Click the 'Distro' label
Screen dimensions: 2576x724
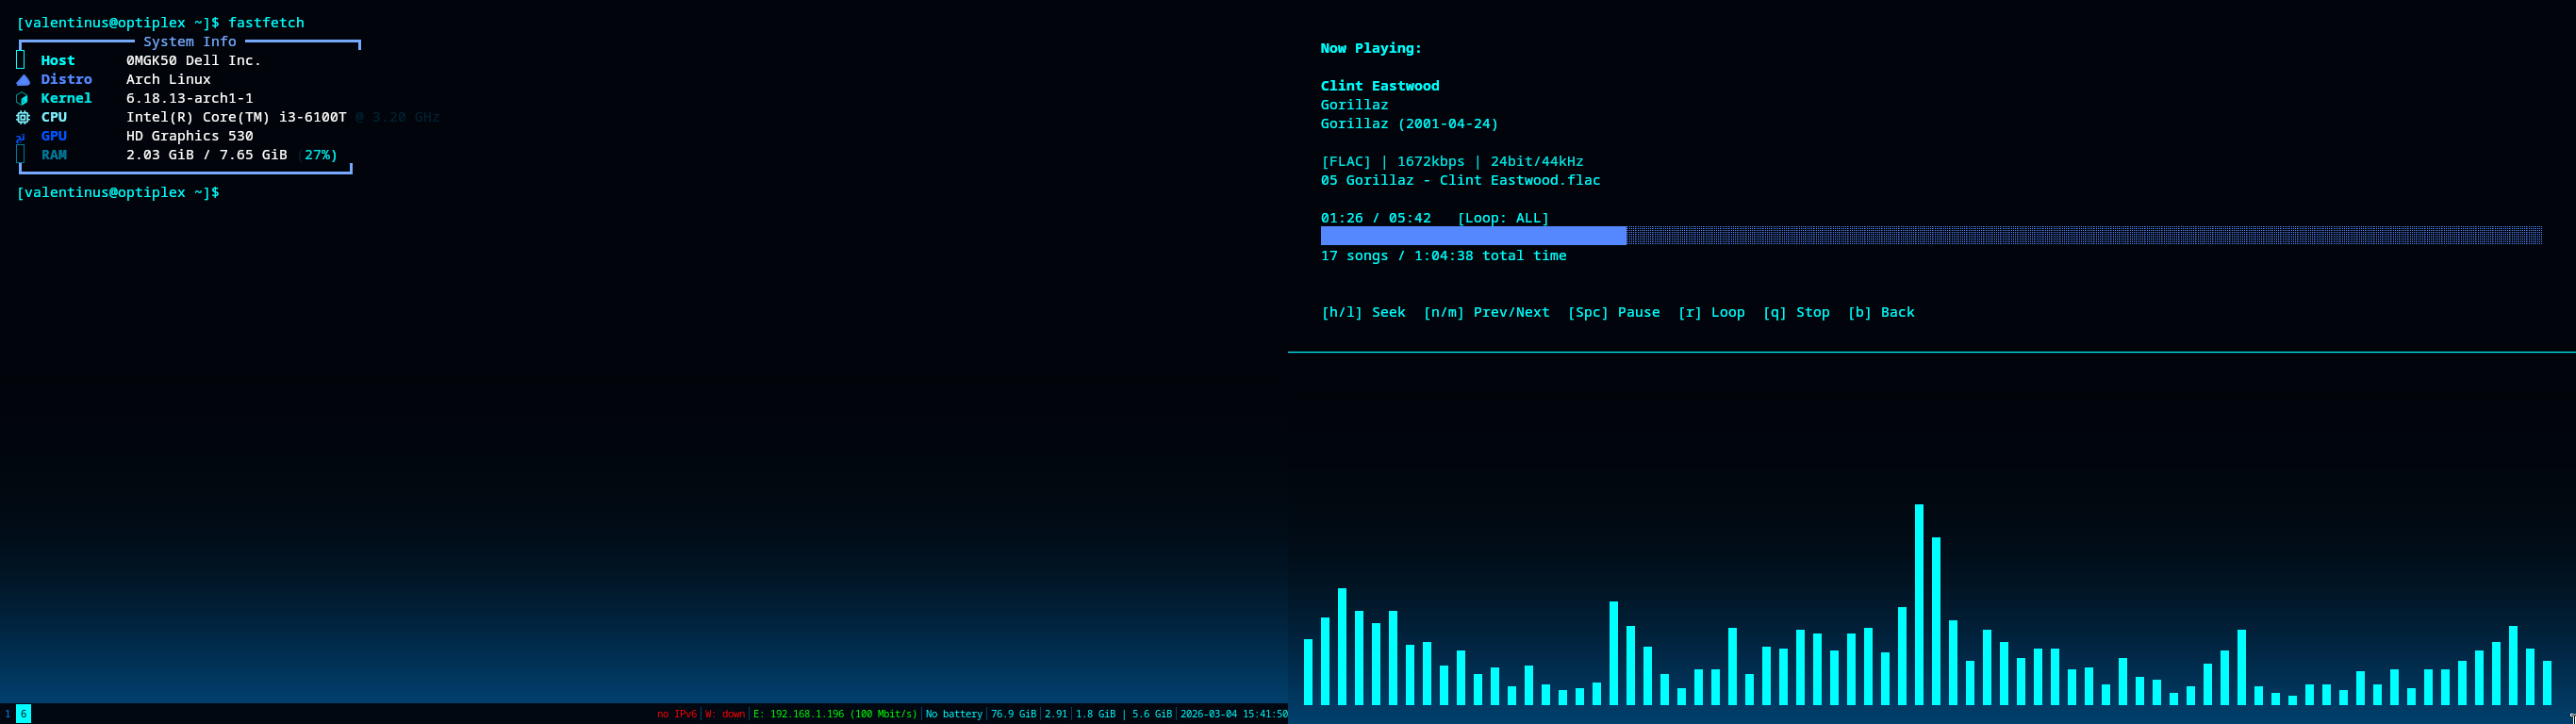(66, 80)
